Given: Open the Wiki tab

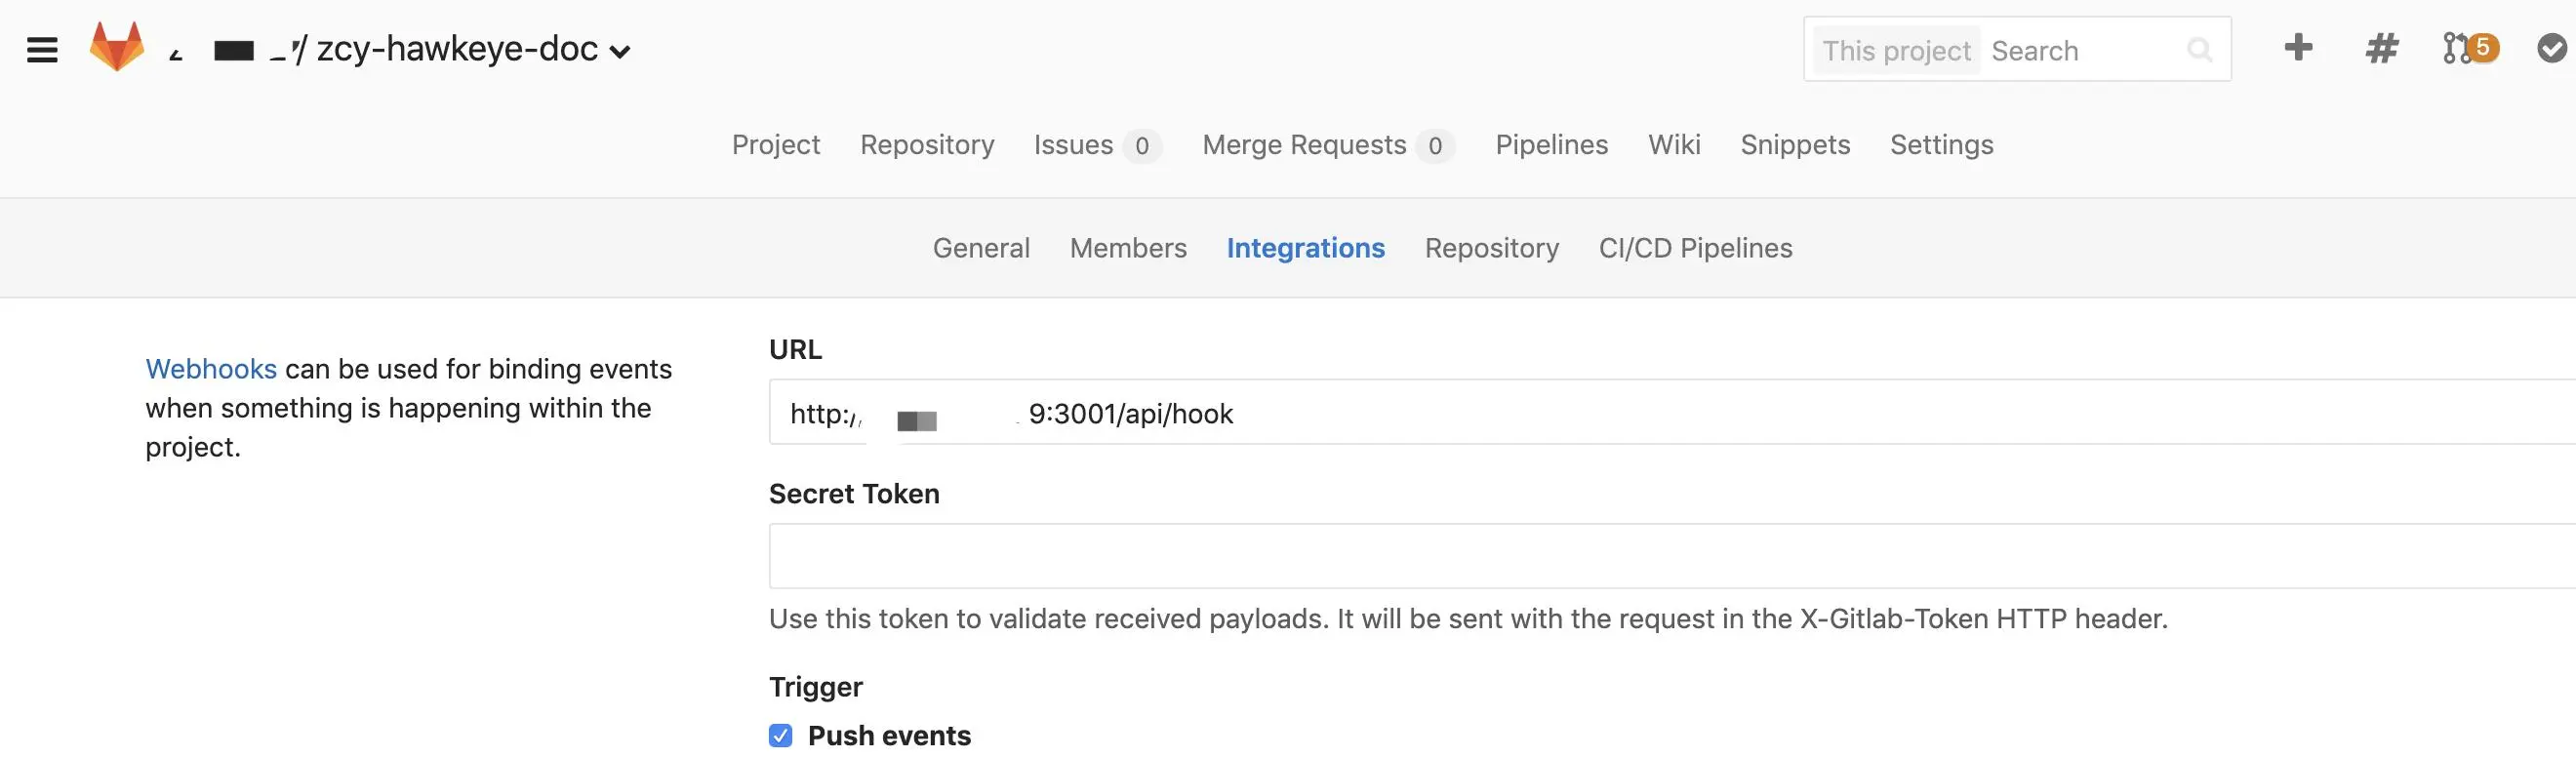Looking at the screenshot, I should tap(1674, 145).
